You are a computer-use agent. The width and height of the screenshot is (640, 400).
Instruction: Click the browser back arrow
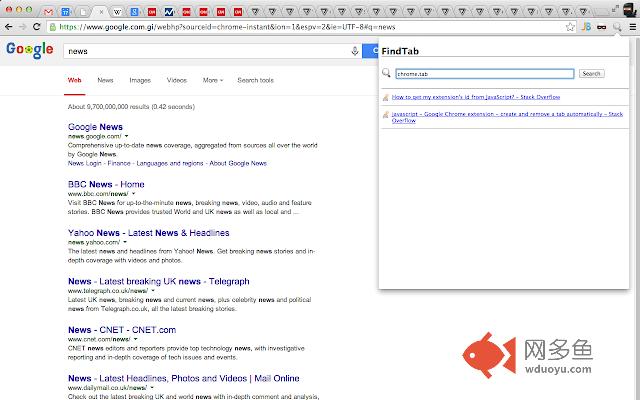[x=10, y=27]
